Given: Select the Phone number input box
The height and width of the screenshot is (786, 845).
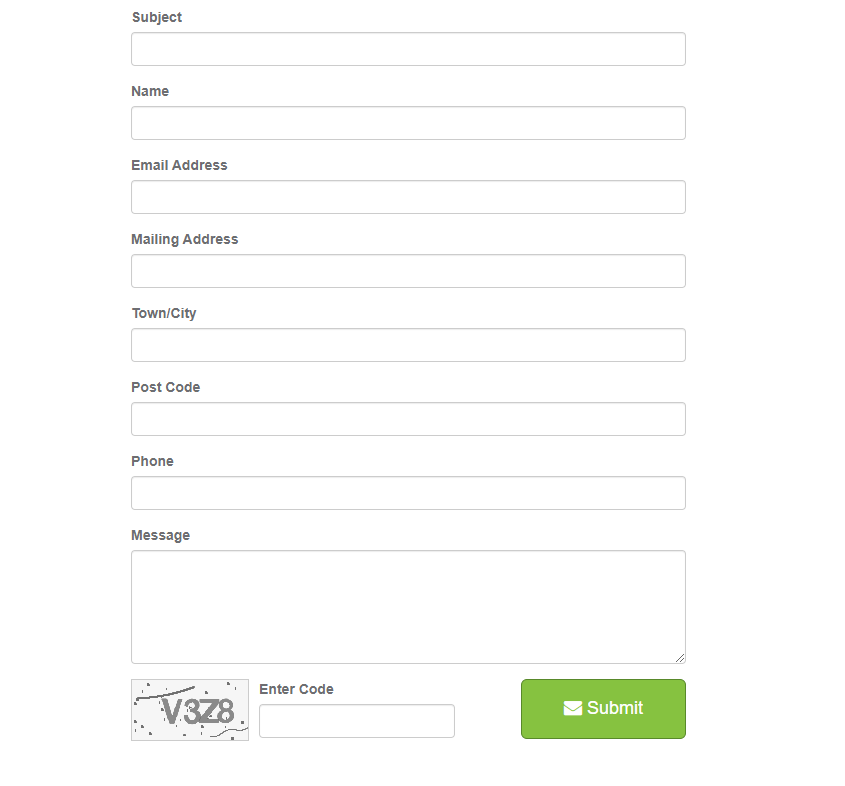Looking at the screenshot, I should coord(408,493).
